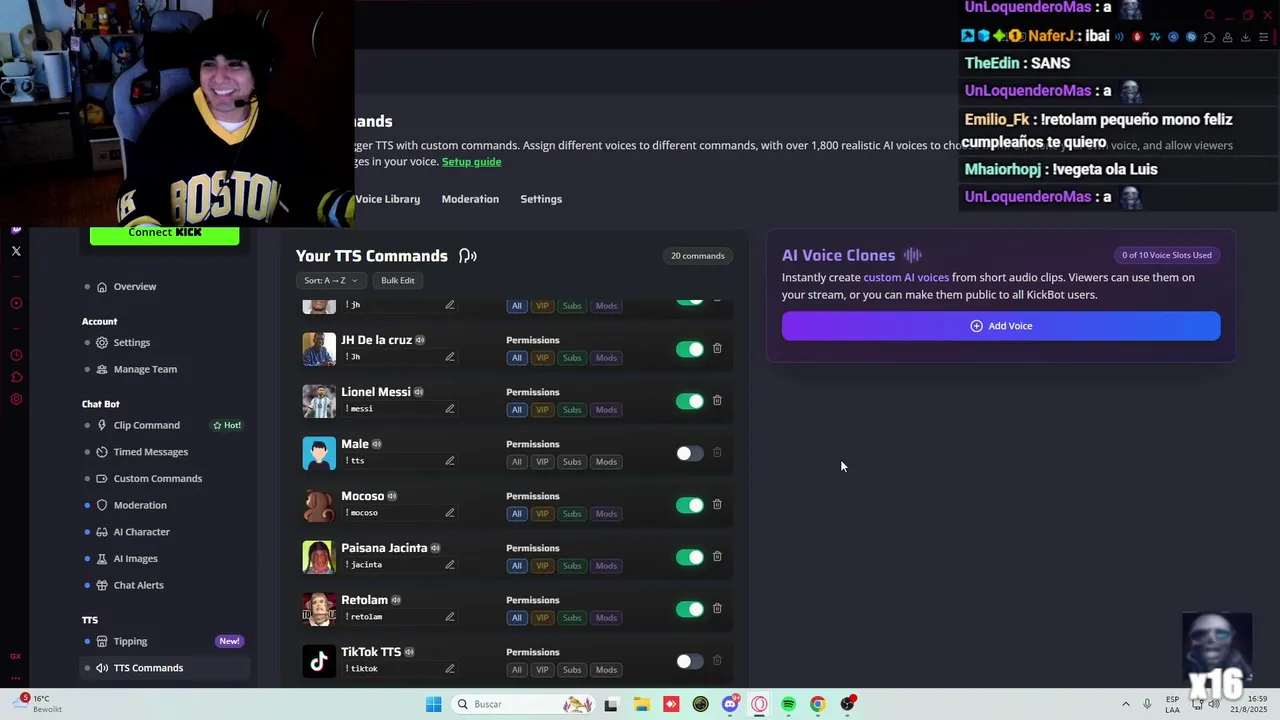The height and width of the screenshot is (720, 1280).
Task: Click the 20 commands count badge
Action: pos(698,256)
